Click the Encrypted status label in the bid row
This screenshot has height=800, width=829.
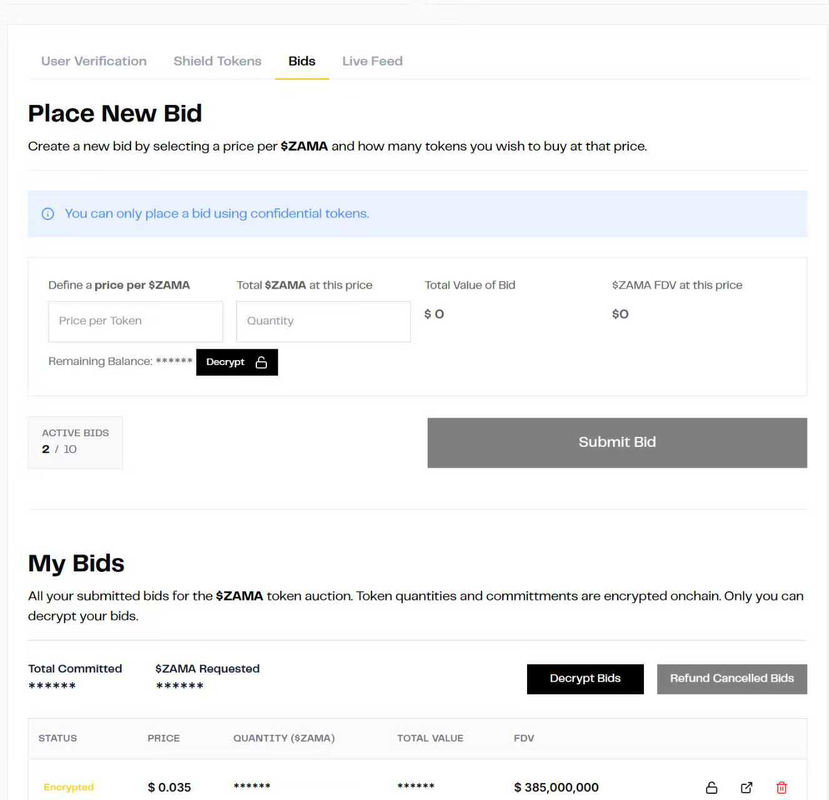[x=68, y=788]
